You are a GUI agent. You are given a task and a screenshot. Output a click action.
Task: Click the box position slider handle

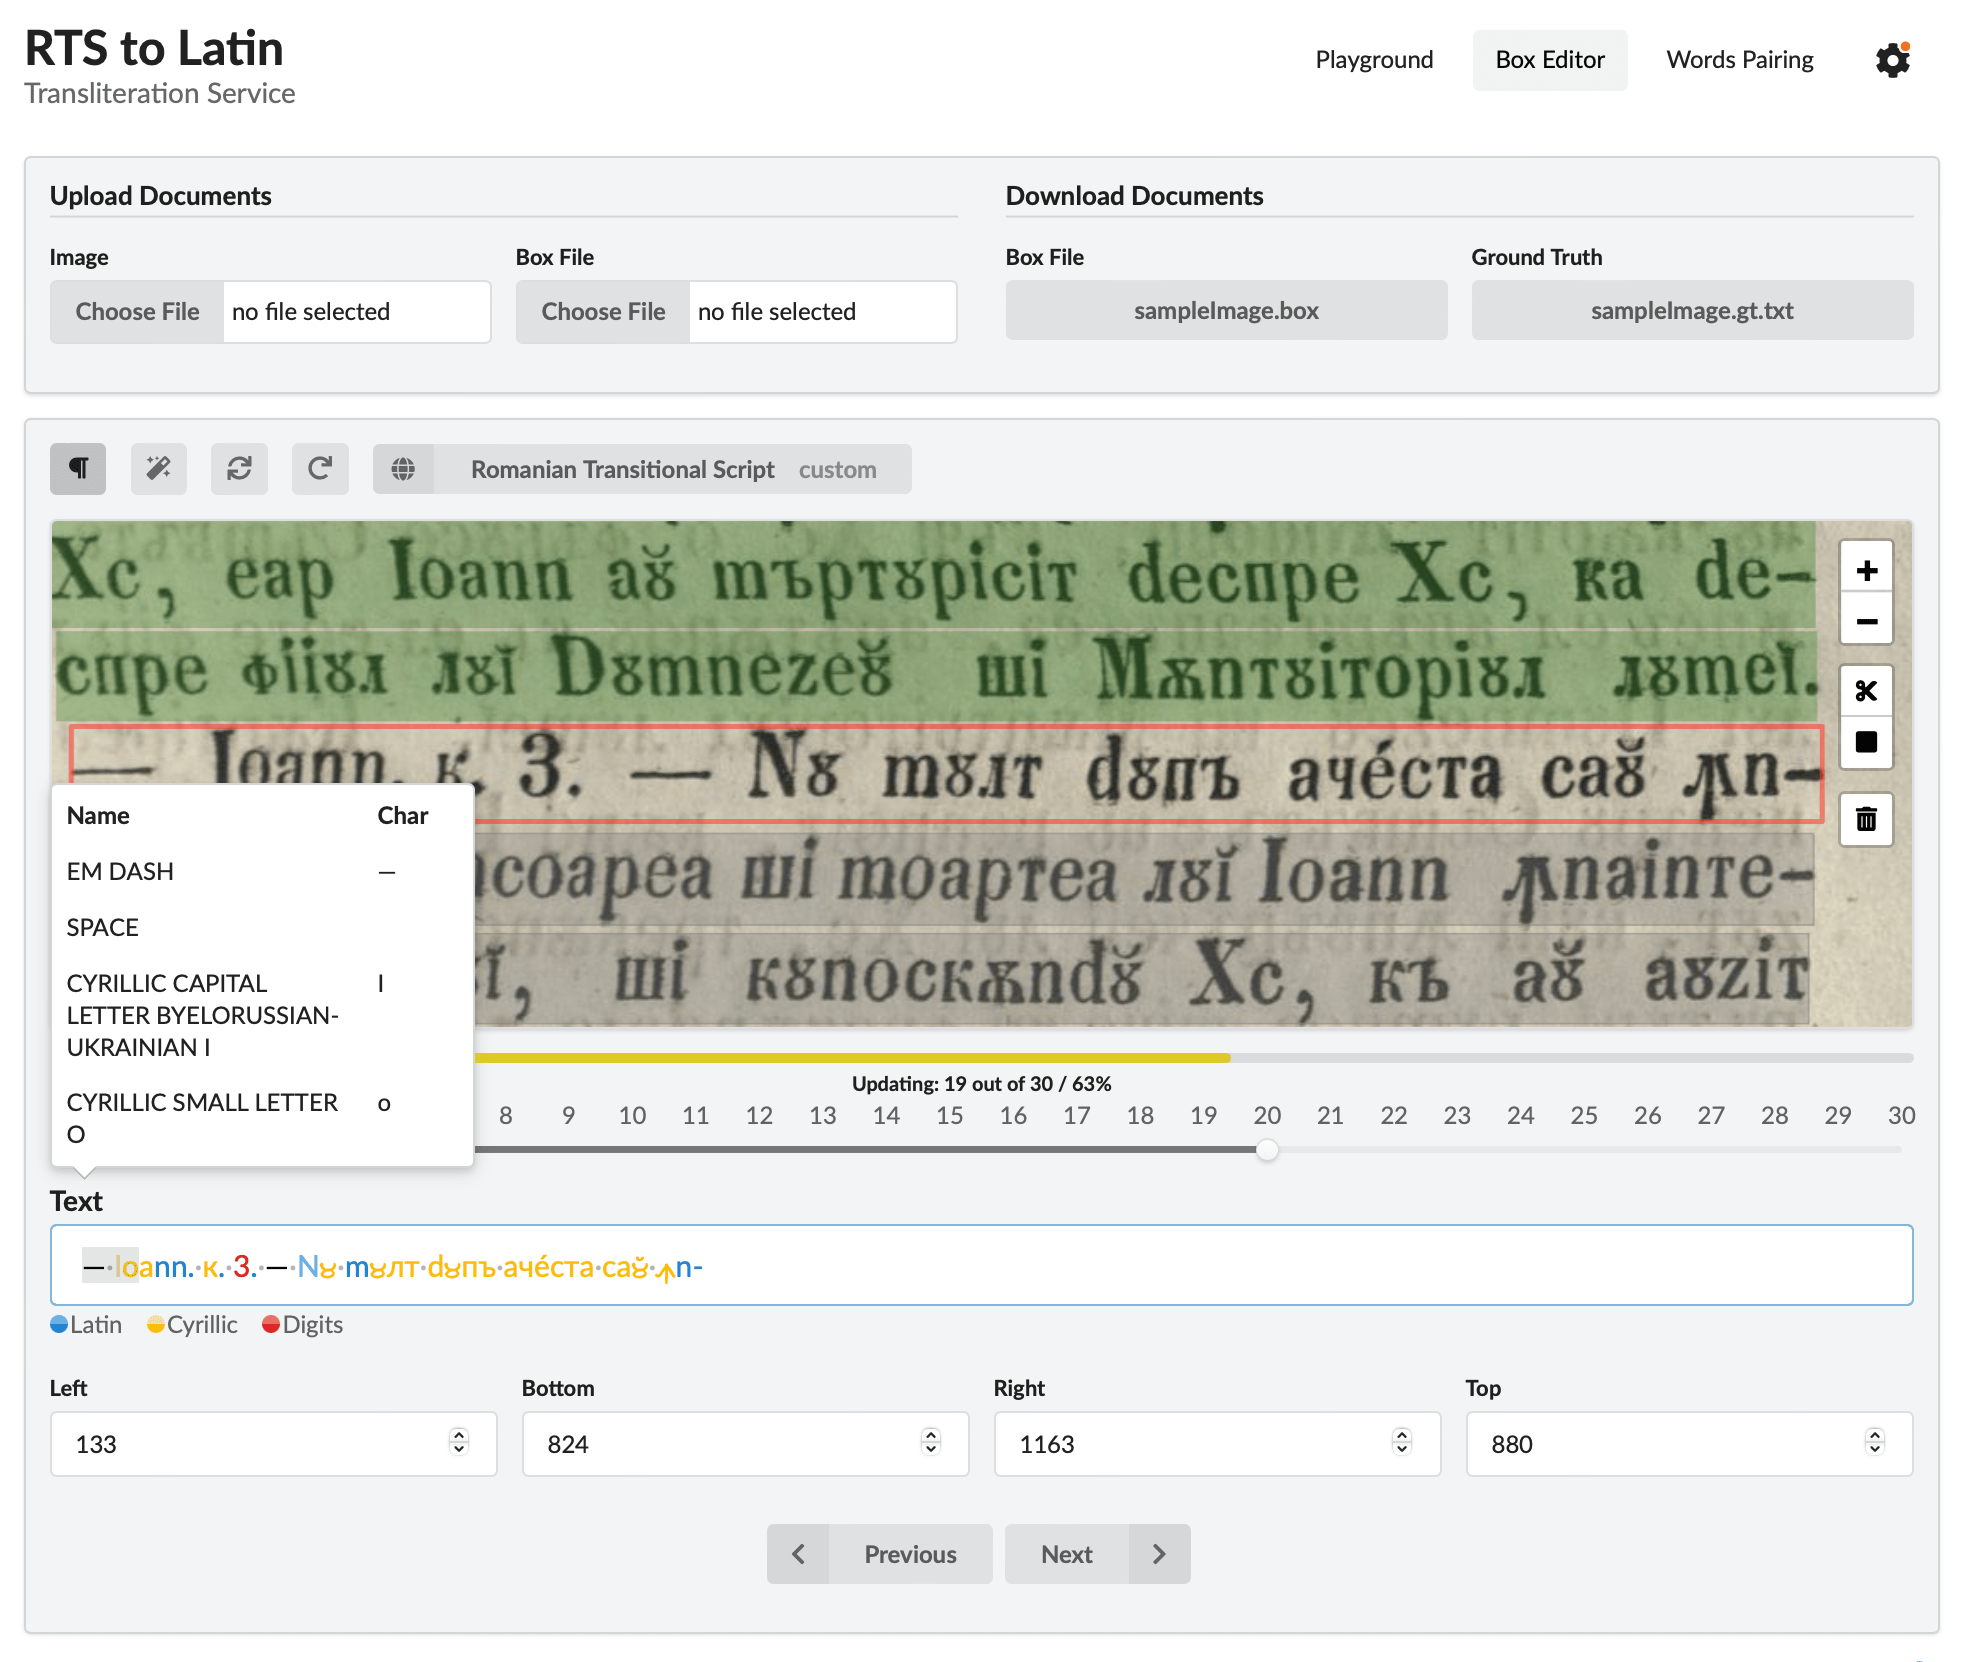1267,1150
